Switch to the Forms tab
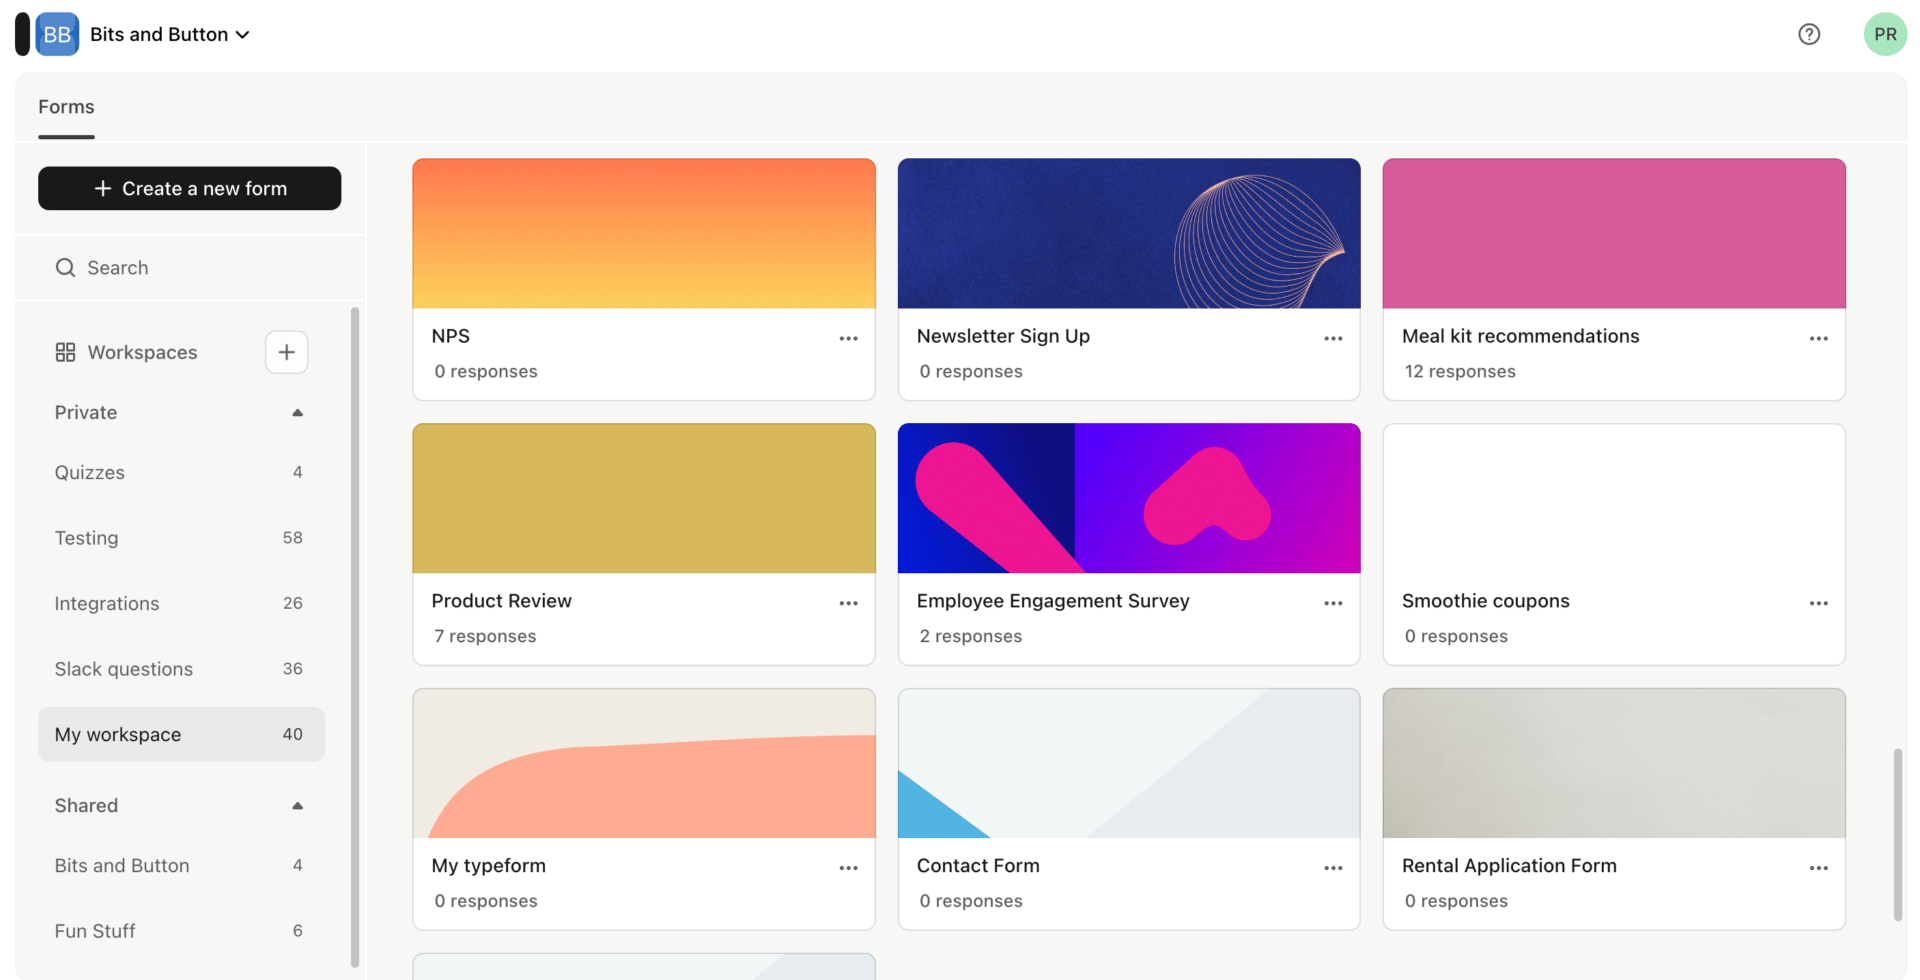 point(66,107)
